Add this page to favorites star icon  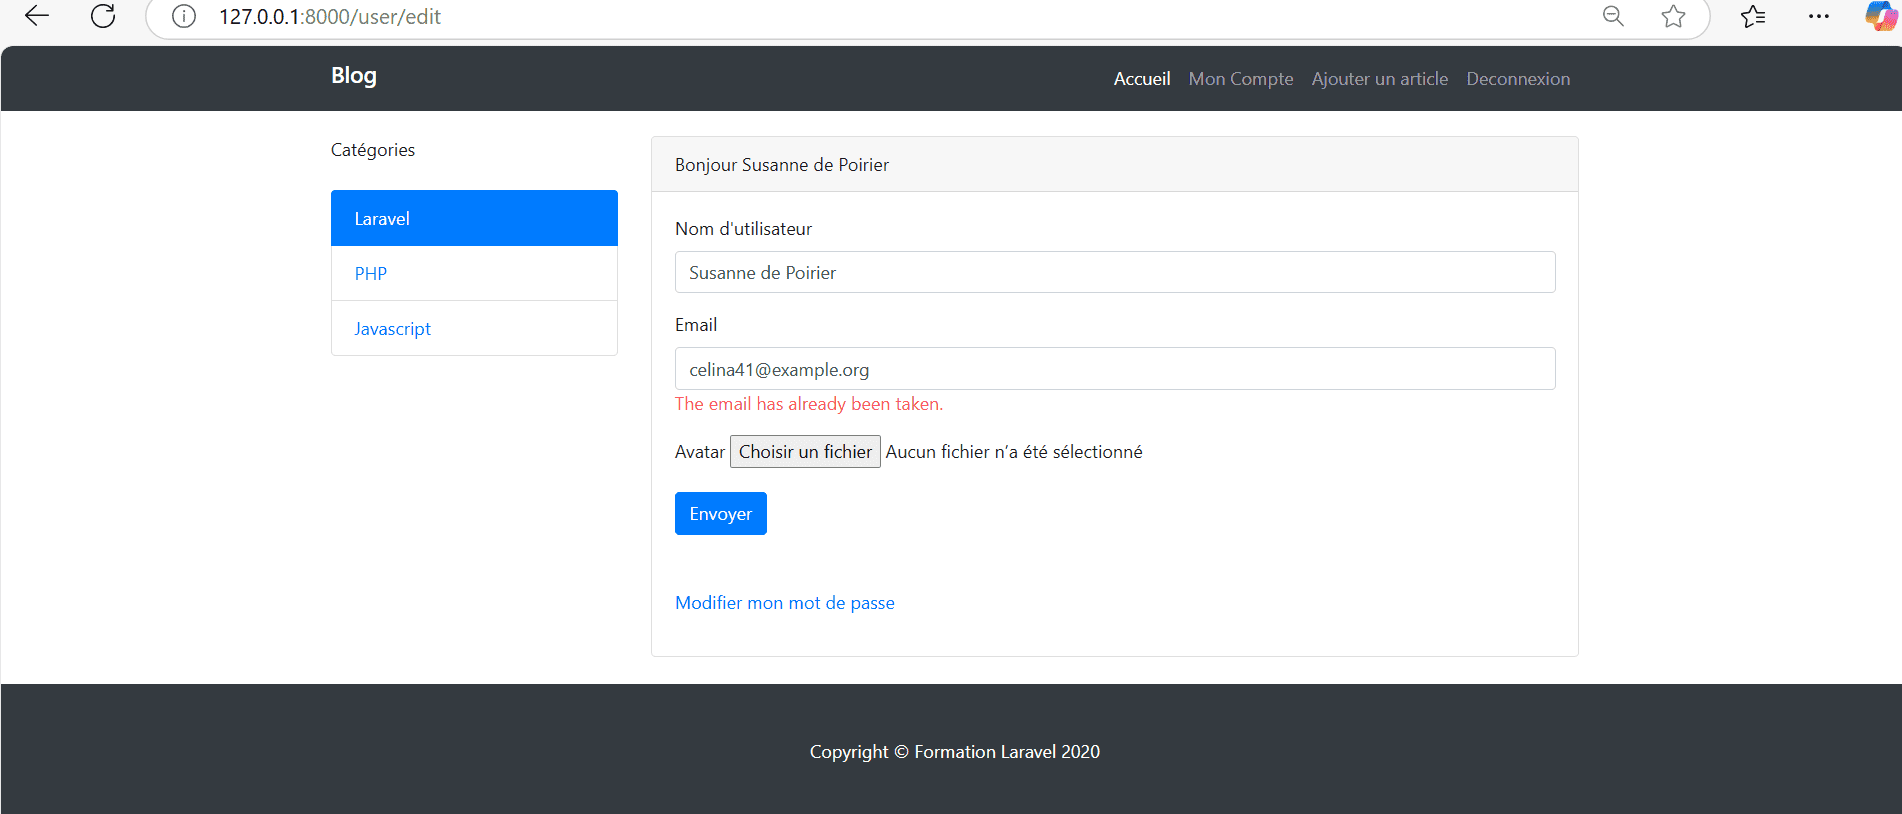[x=1673, y=16]
